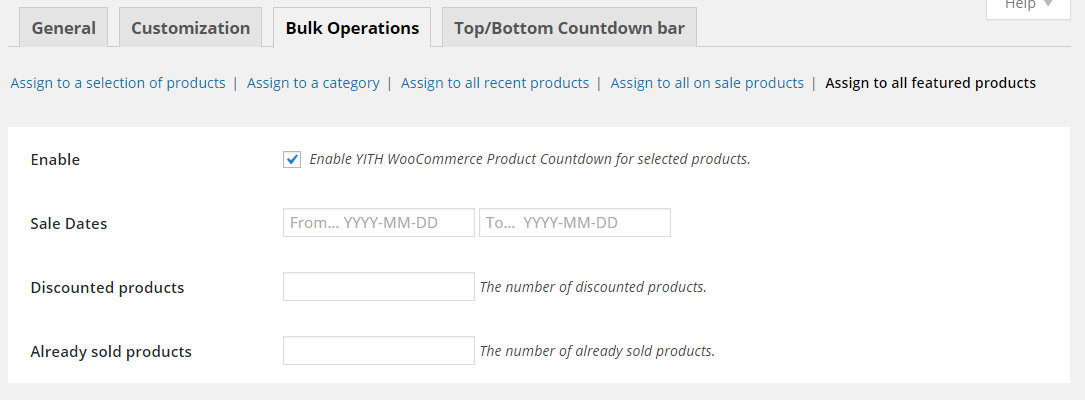The image size is (1085, 400).
Task: Click the bold 'Enable' row label
Action: click(55, 160)
